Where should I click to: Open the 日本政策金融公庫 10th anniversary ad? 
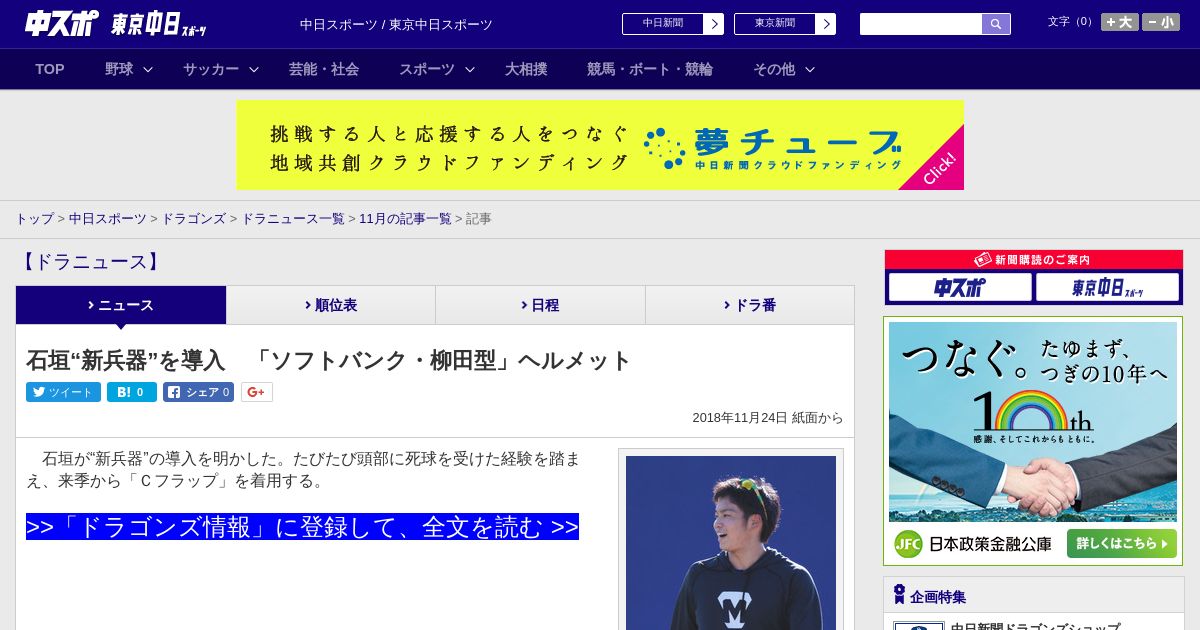tap(1033, 441)
